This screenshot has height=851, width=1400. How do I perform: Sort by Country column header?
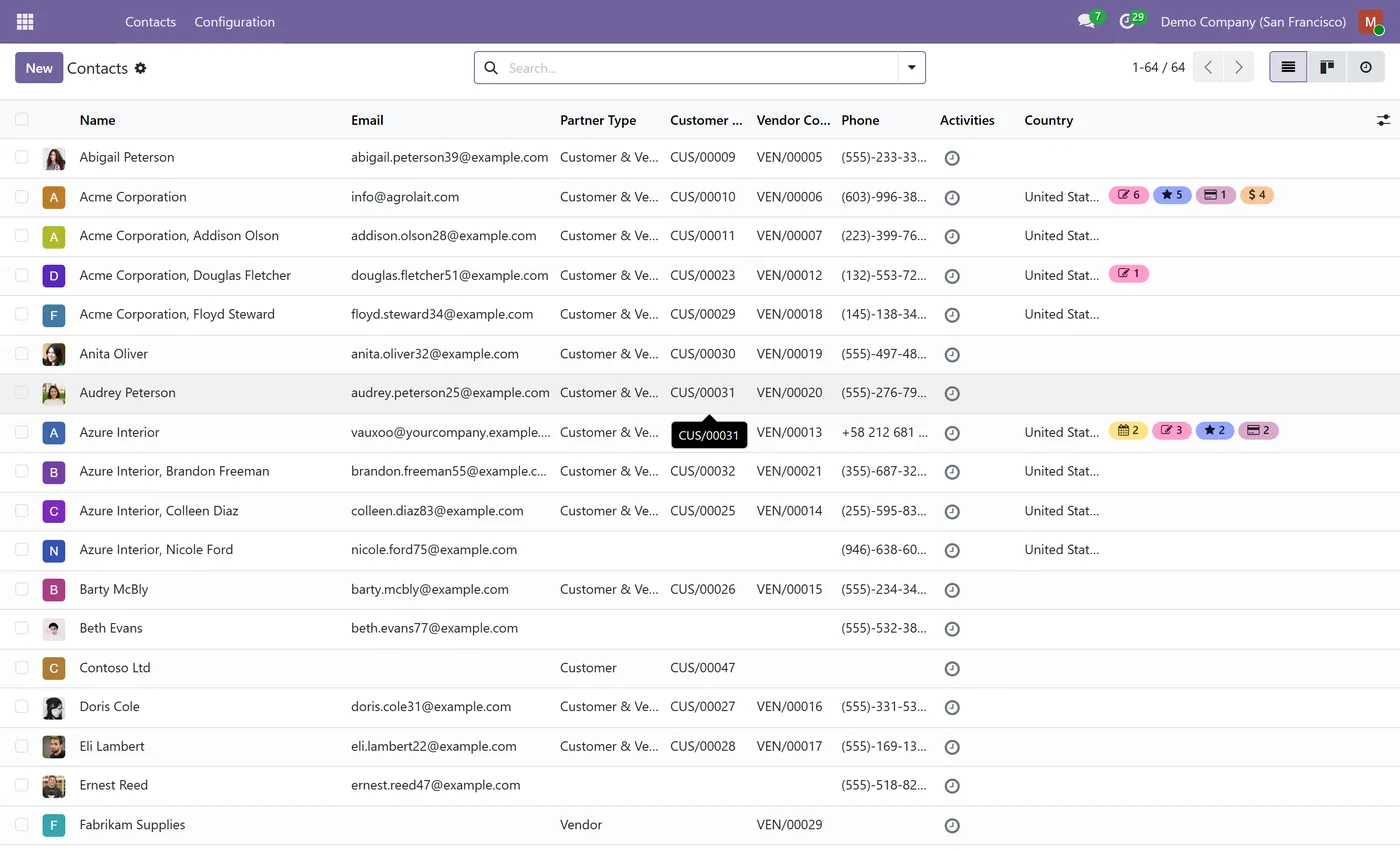tap(1048, 120)
